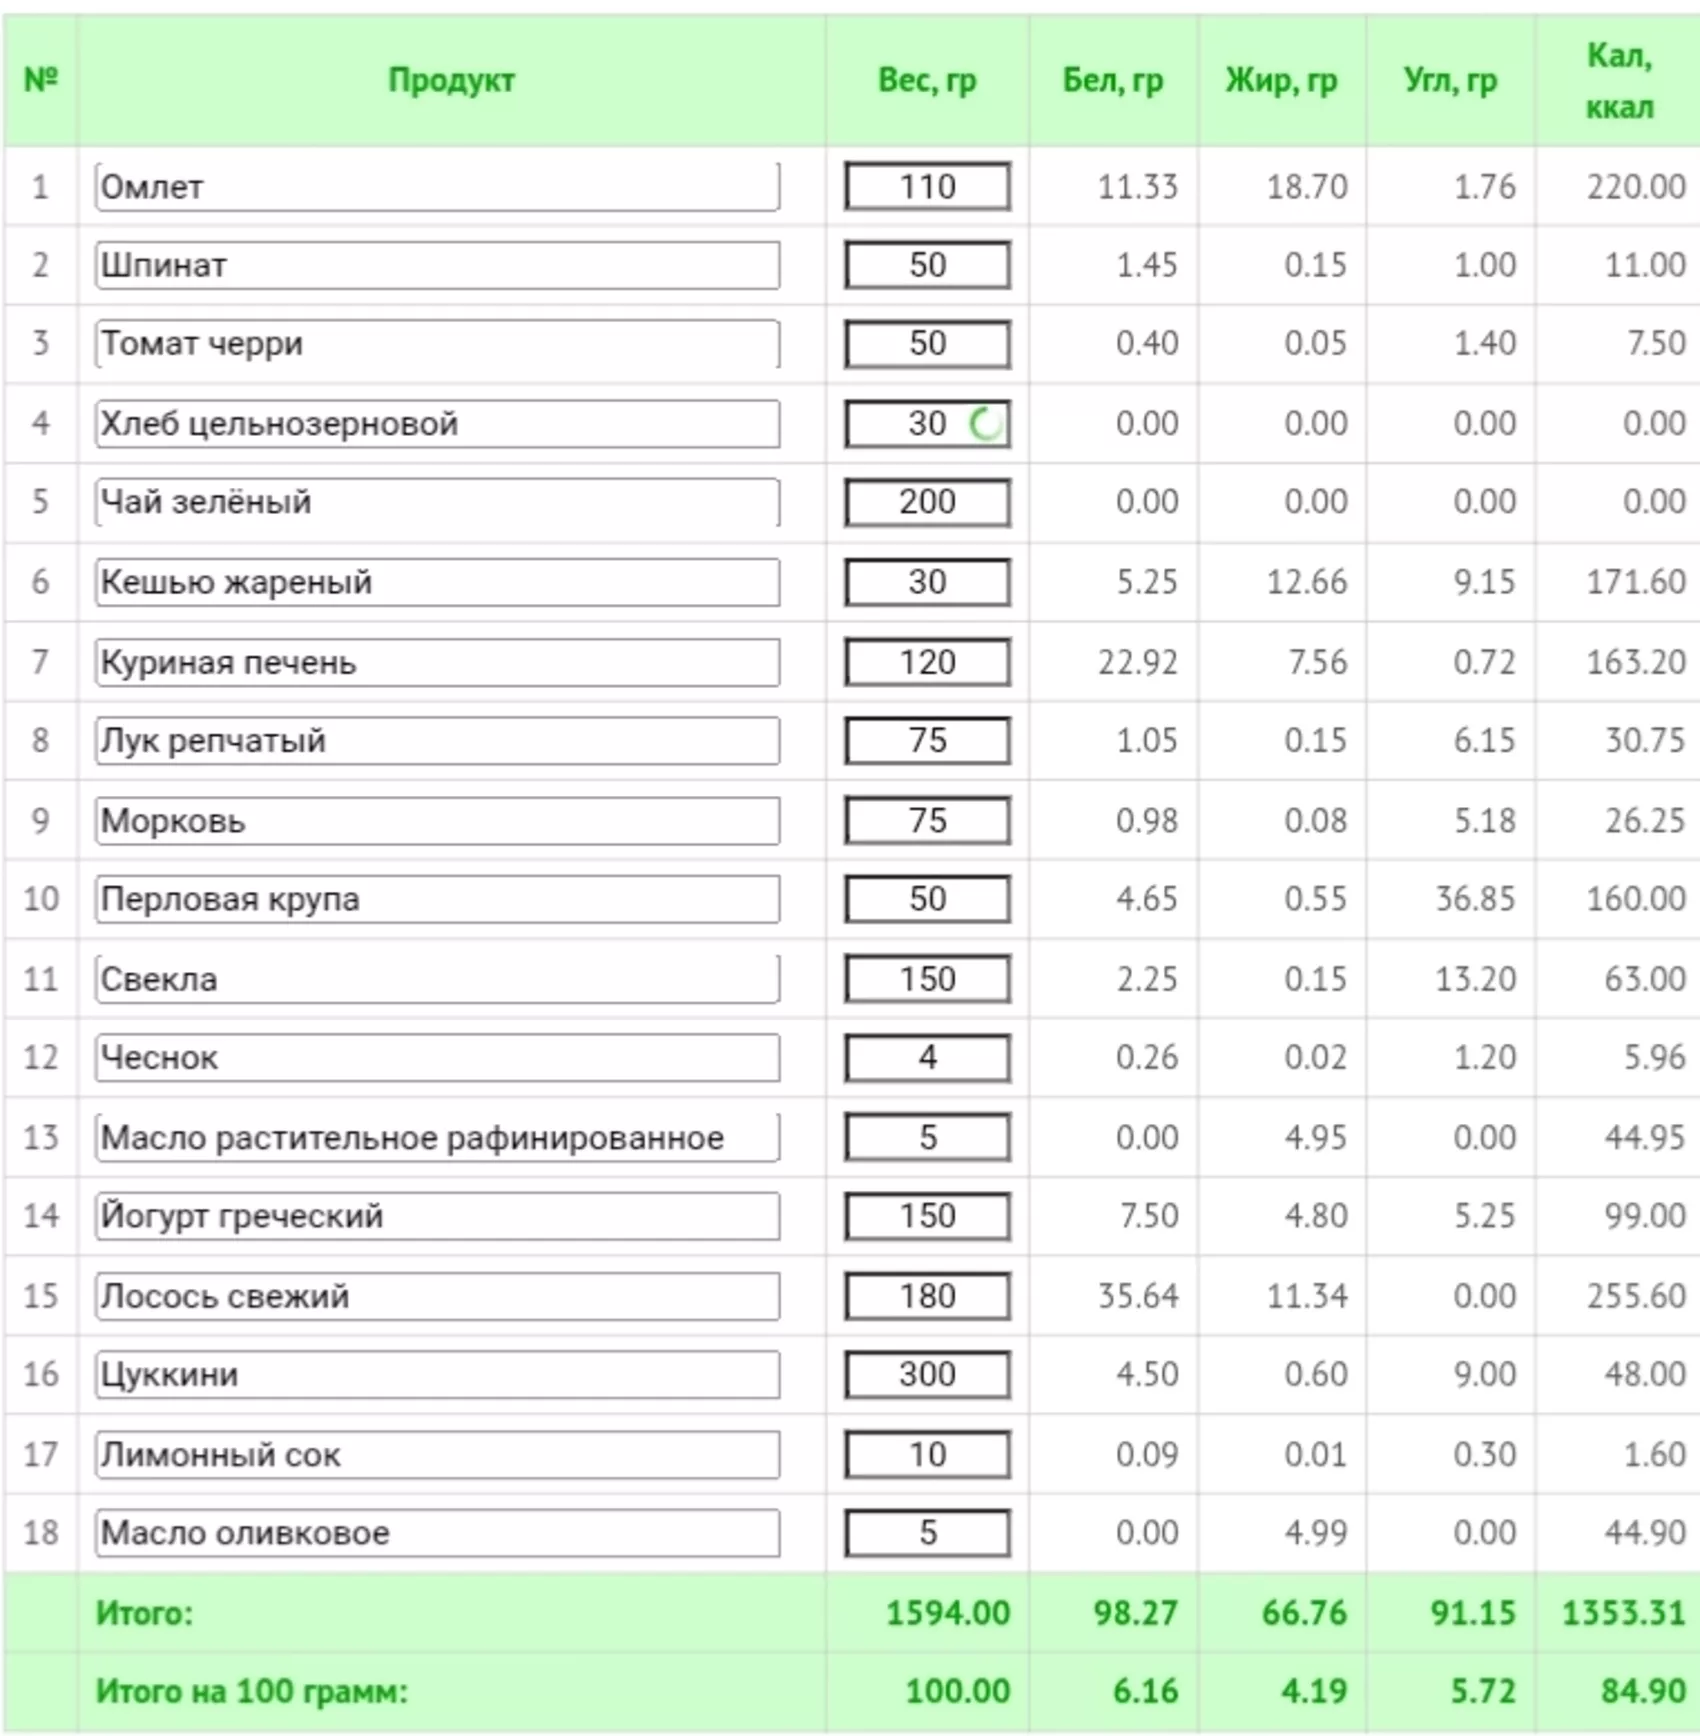Click the Цуккини product field
Screen dimensions: 1700x1736
pos(437,1375)
